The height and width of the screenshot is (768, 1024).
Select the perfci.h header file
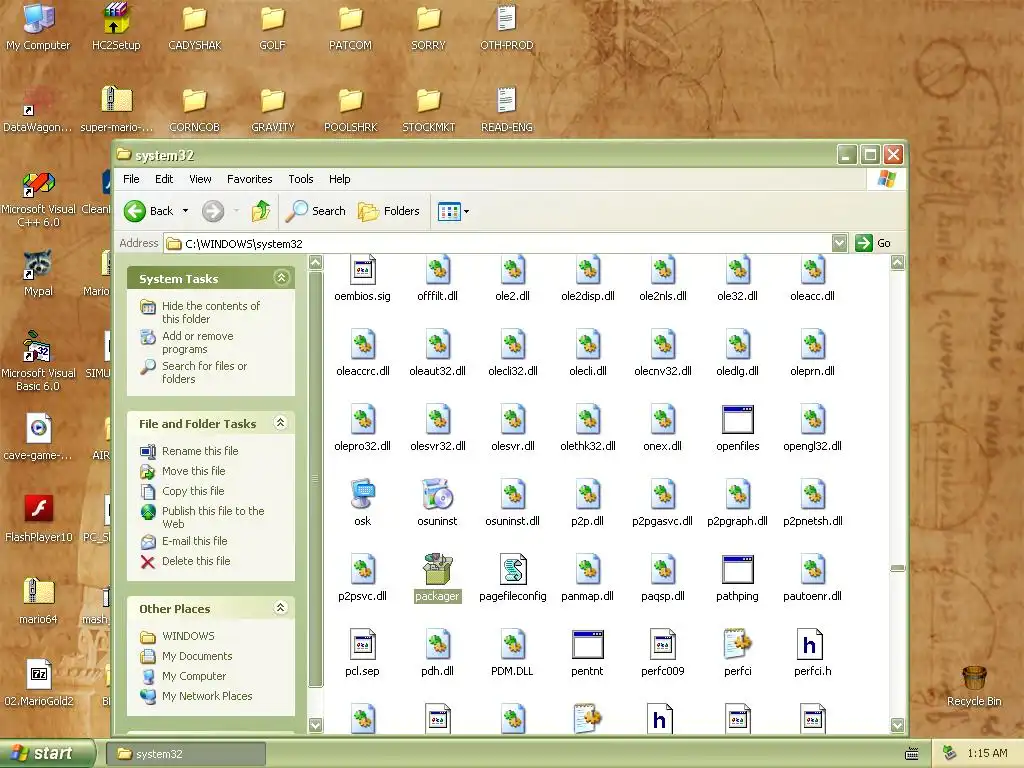point(812,645)
